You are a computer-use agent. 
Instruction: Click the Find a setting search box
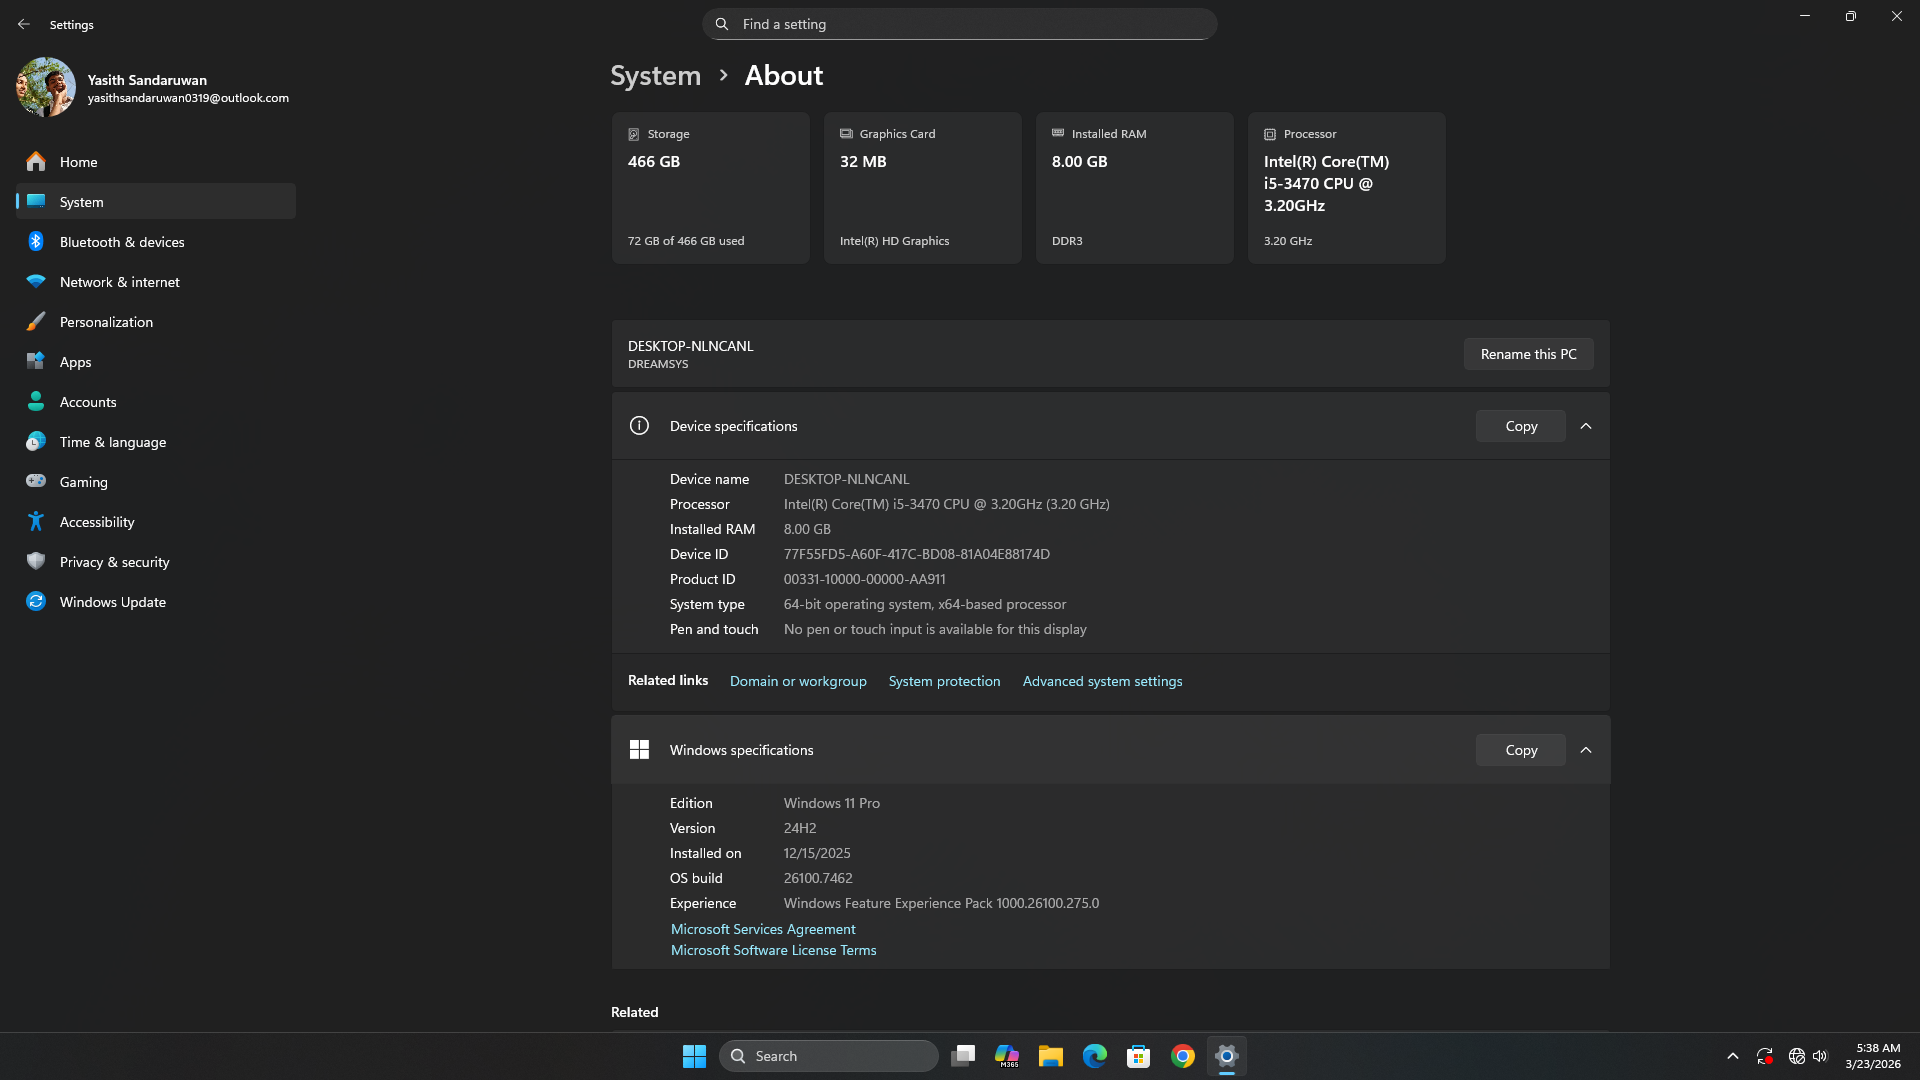959,23
